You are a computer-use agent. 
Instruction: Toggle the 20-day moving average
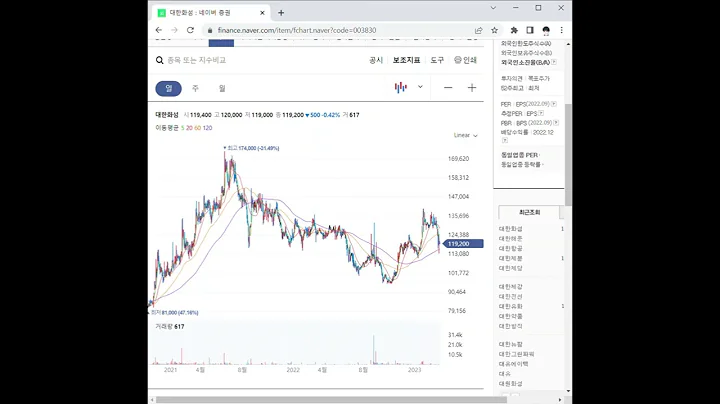click(189, 128)
